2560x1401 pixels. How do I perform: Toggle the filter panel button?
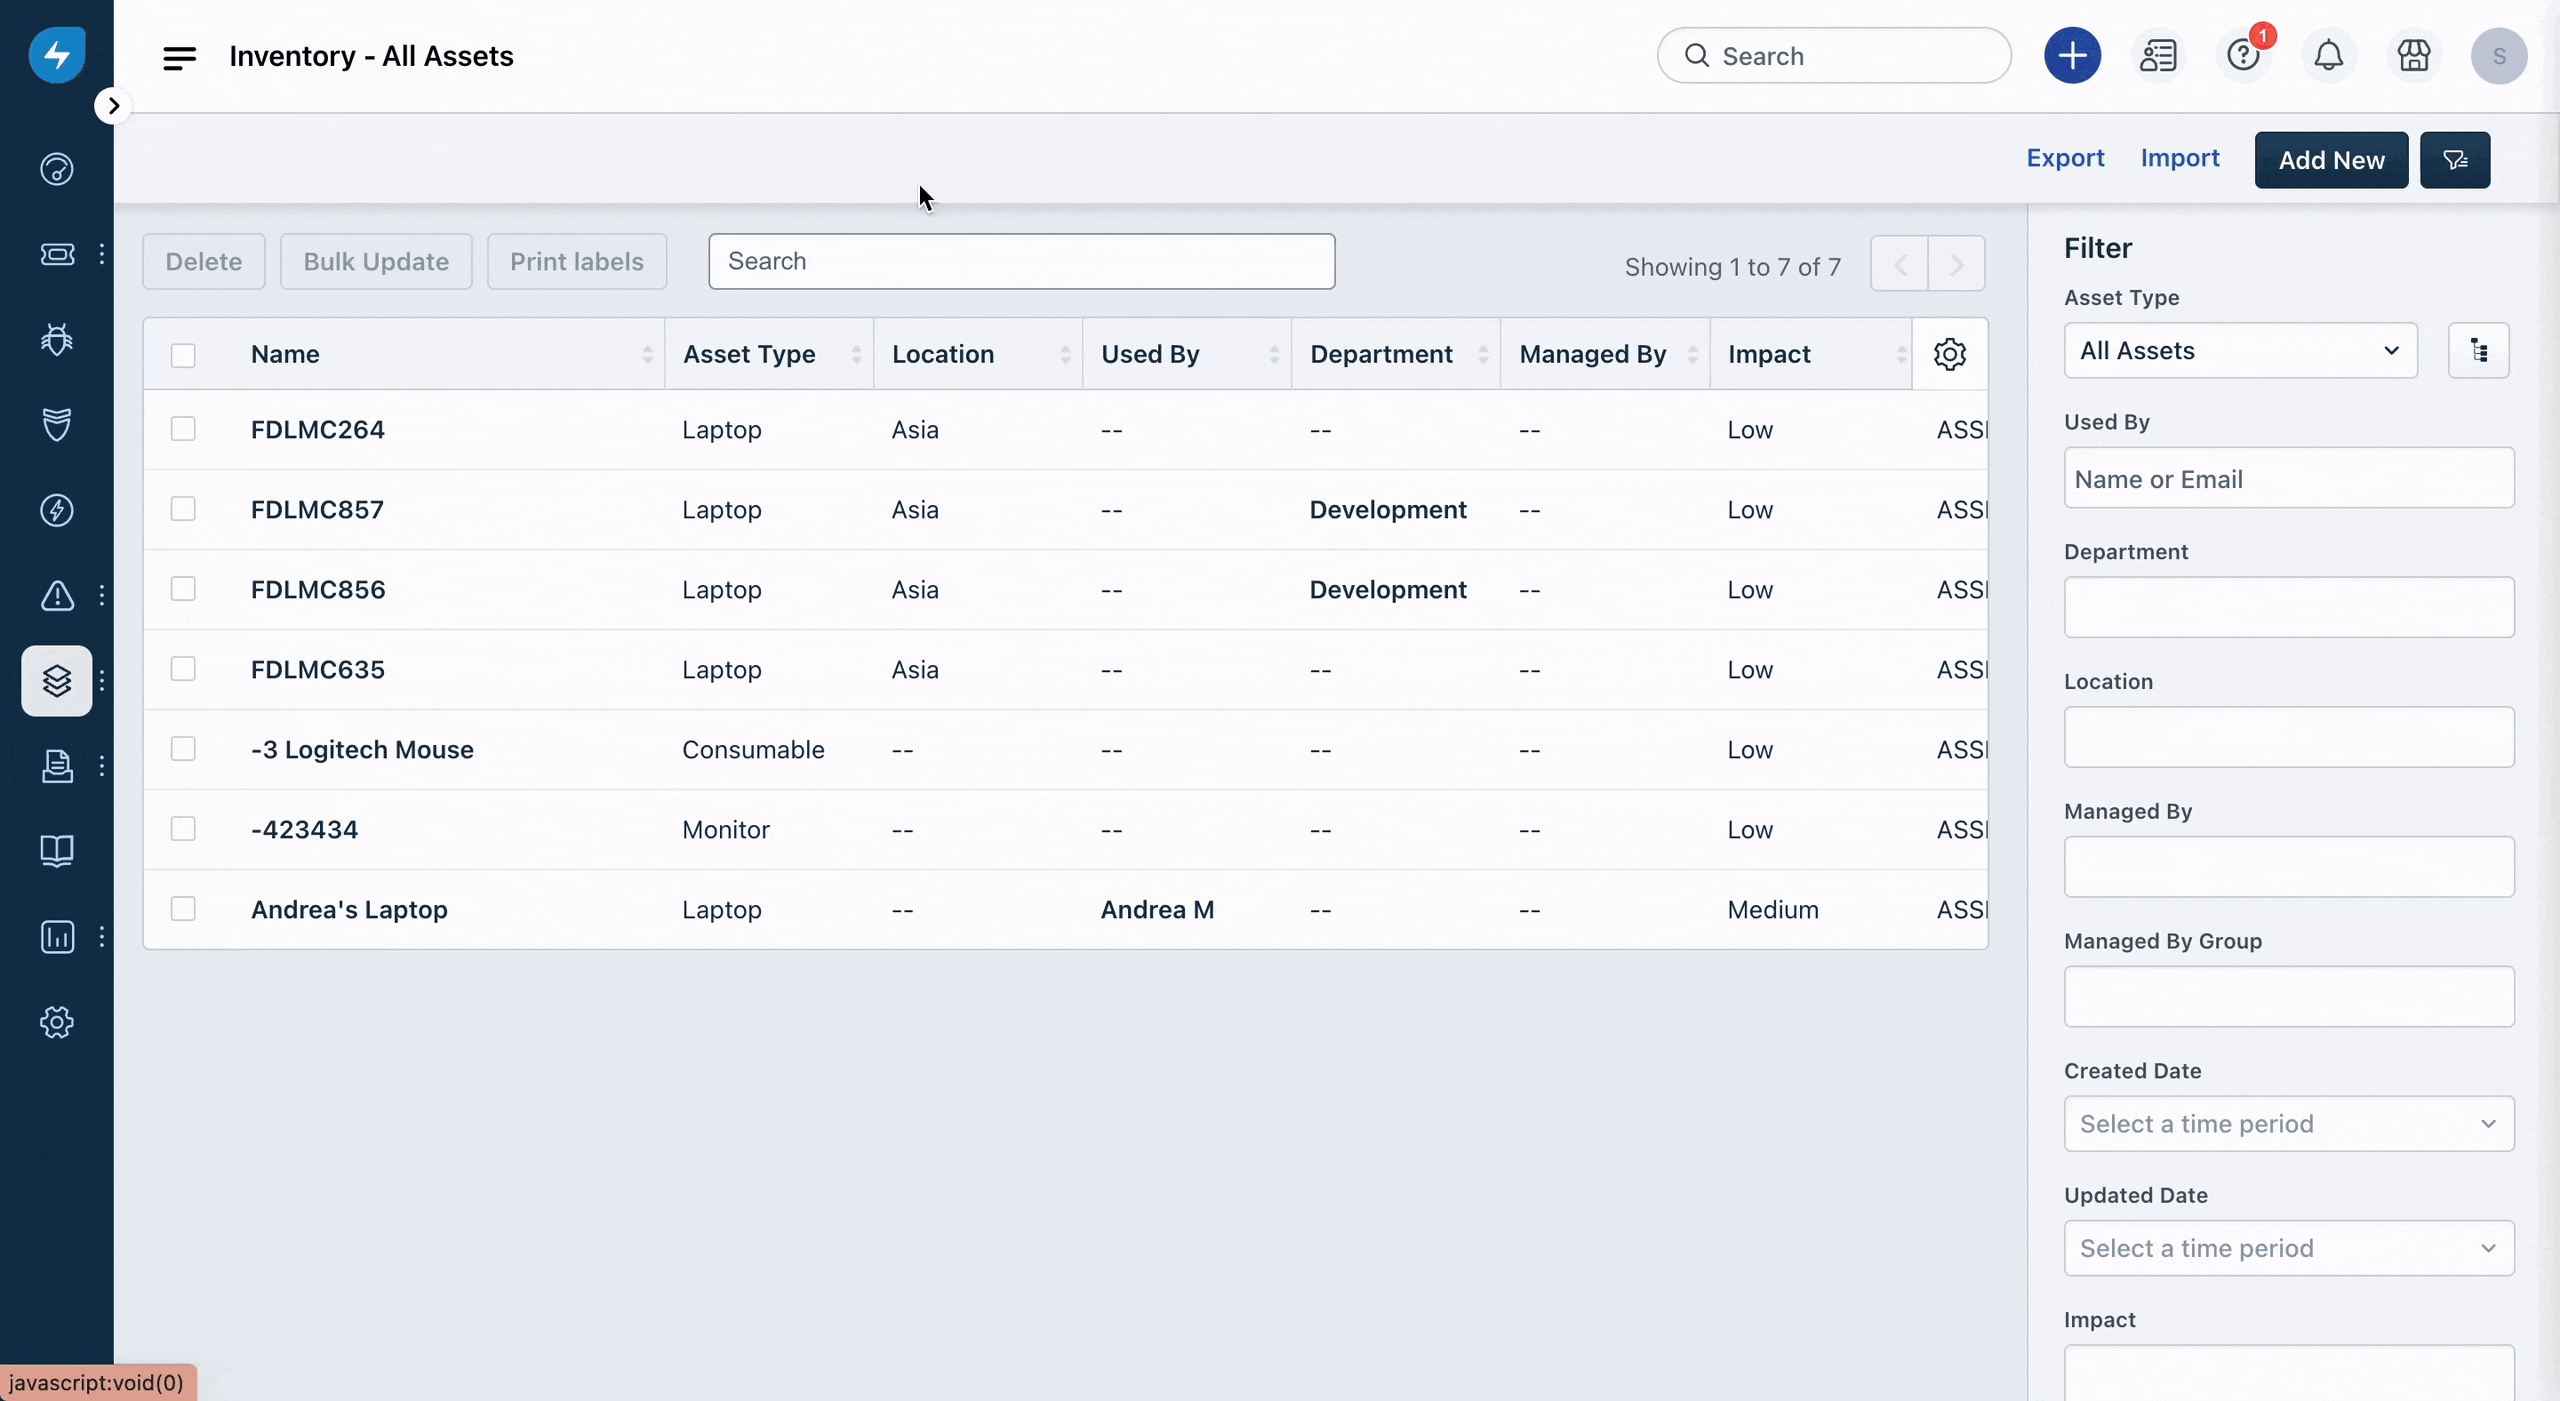(x=2454, y=160)
